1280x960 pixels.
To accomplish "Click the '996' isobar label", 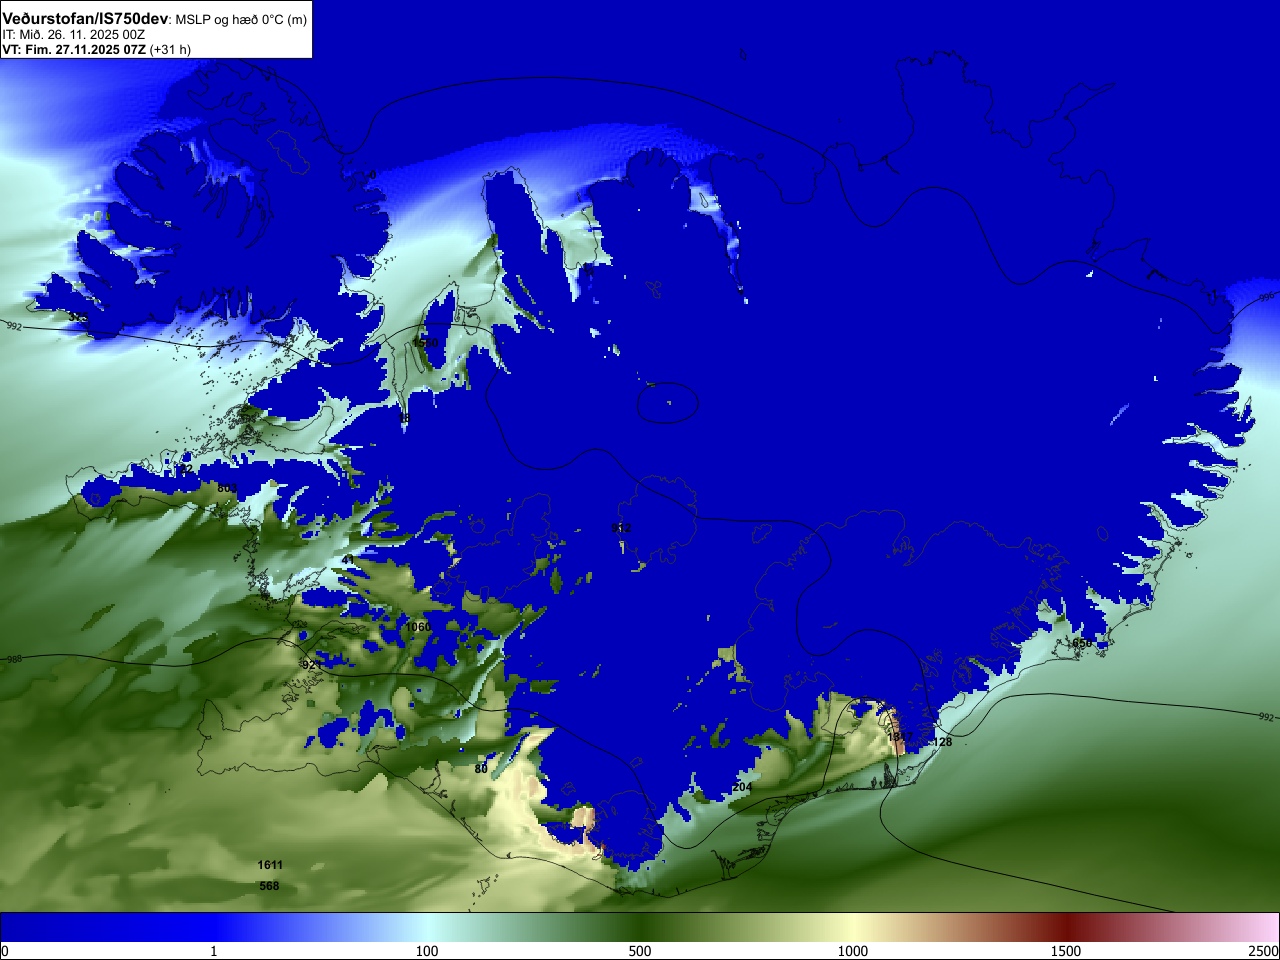I will click(x=1267, y=297).
